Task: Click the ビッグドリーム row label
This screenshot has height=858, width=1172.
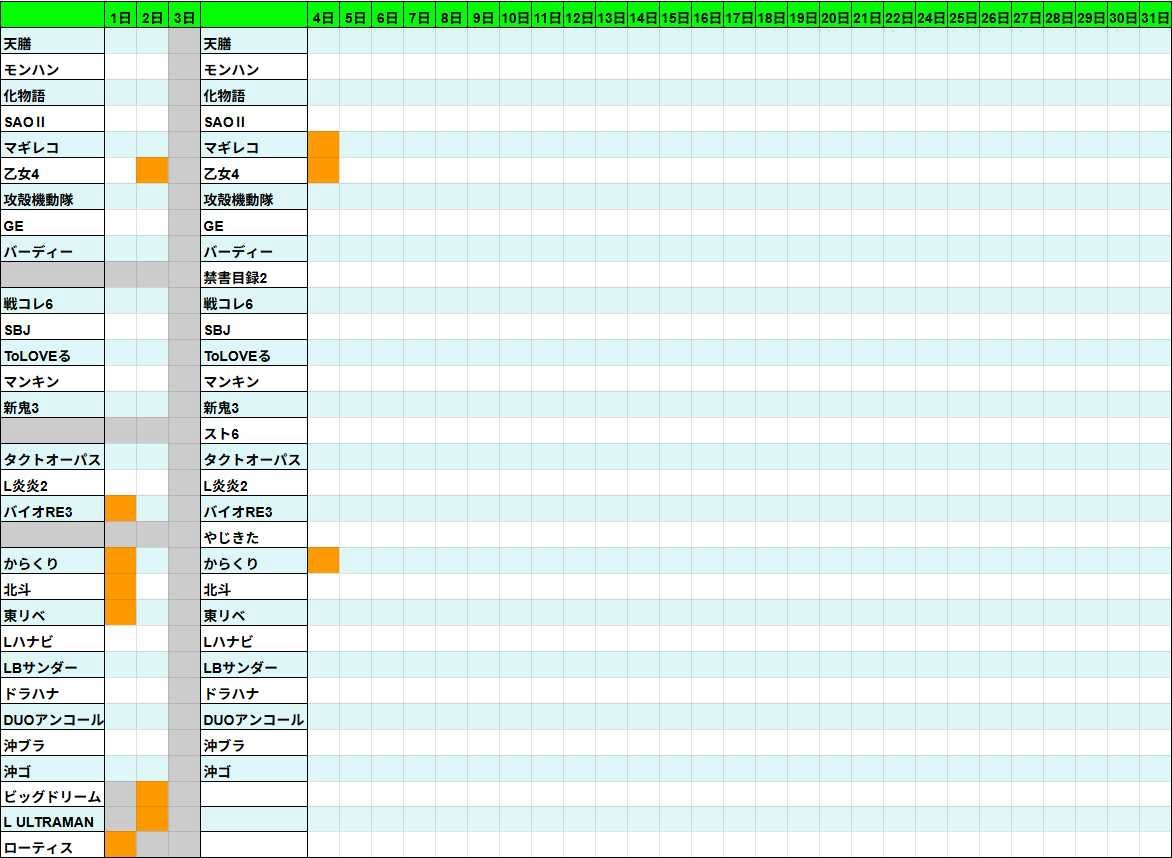Action: coord(52,794)
